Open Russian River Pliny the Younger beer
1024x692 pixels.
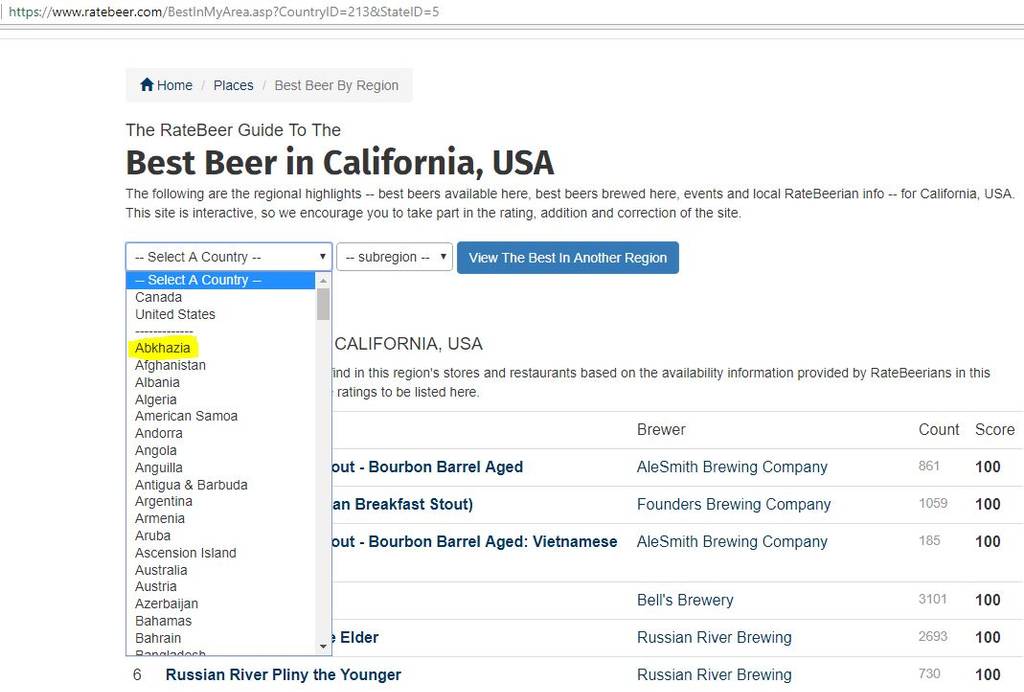(283, 674)
